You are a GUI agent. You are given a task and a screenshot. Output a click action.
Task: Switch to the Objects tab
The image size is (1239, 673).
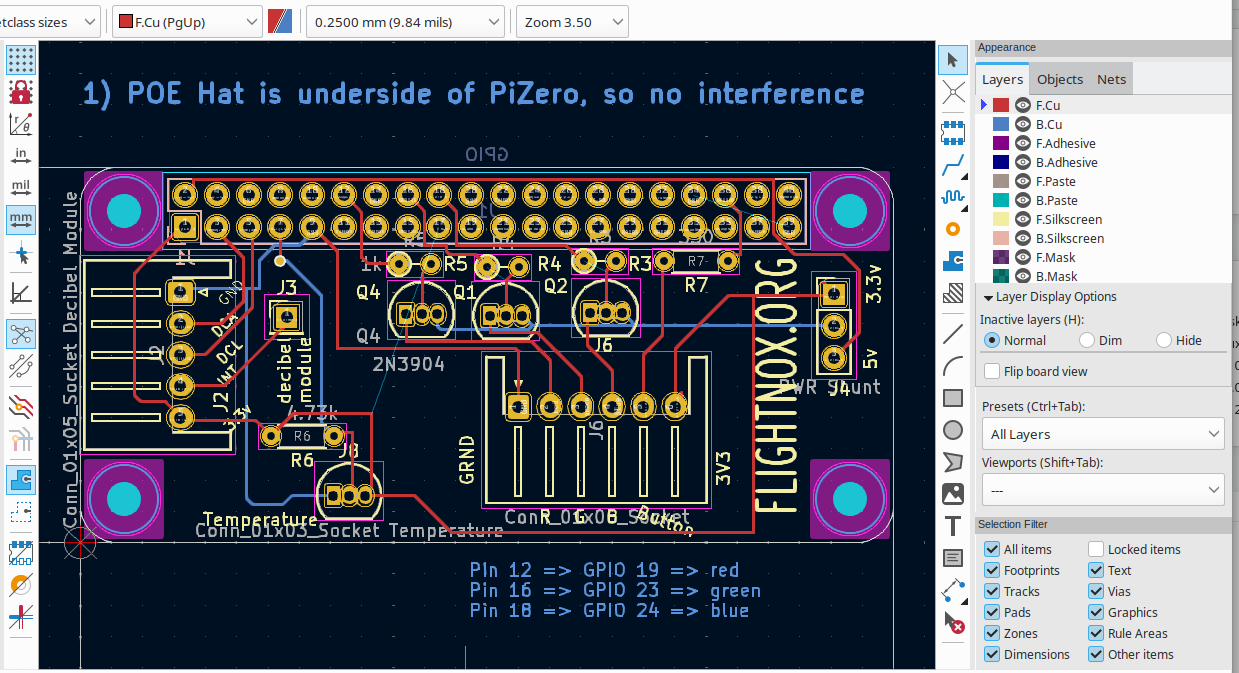pos(1060,79)
